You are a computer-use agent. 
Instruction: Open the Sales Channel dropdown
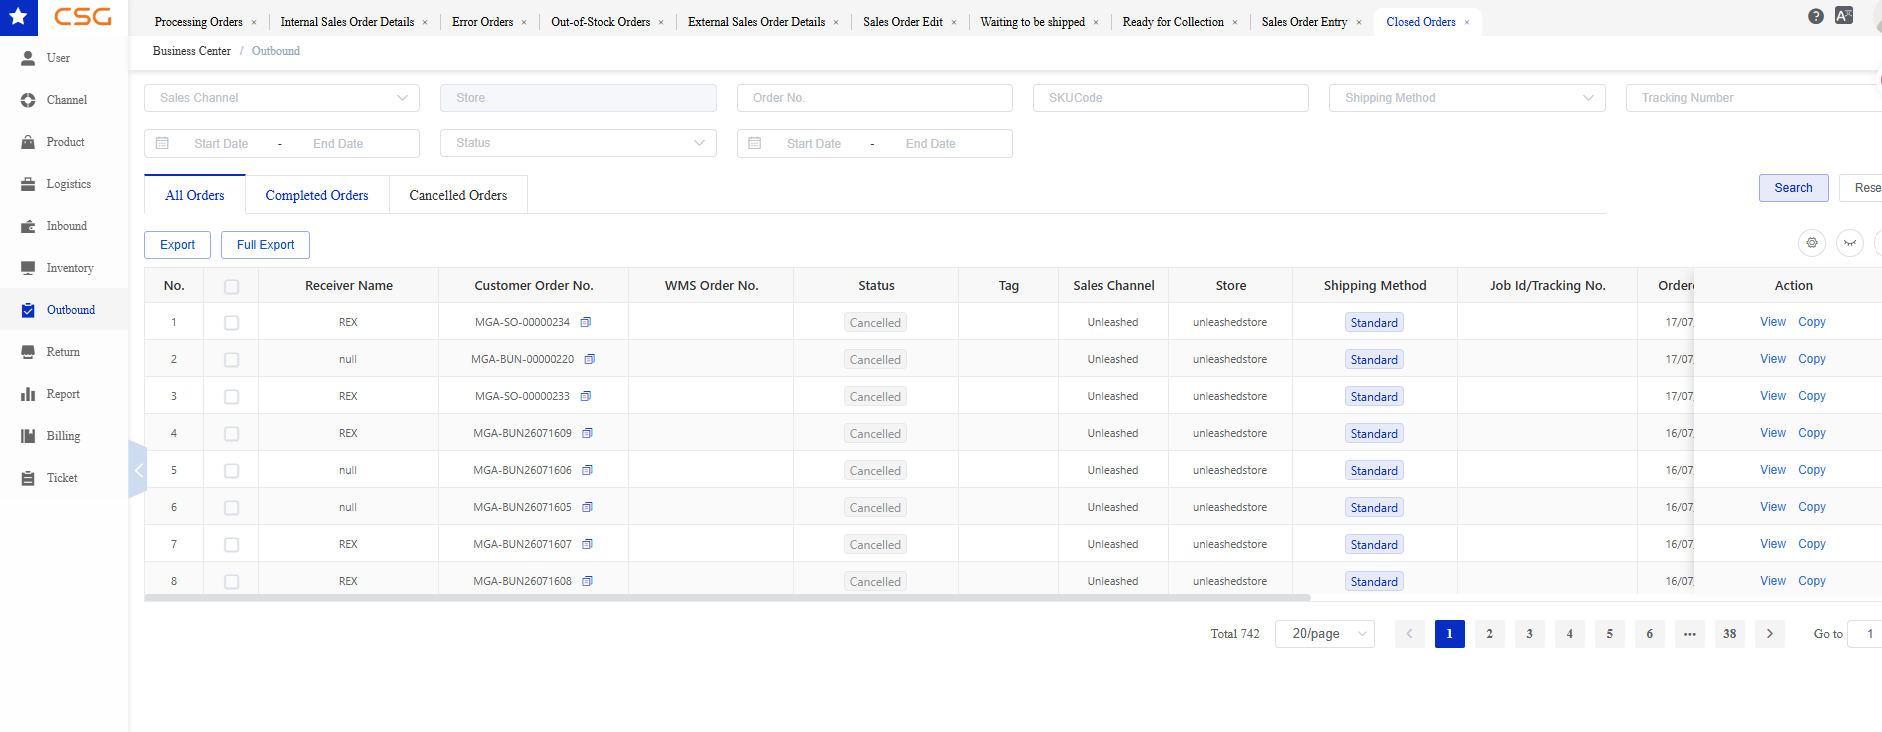(282, 98)
